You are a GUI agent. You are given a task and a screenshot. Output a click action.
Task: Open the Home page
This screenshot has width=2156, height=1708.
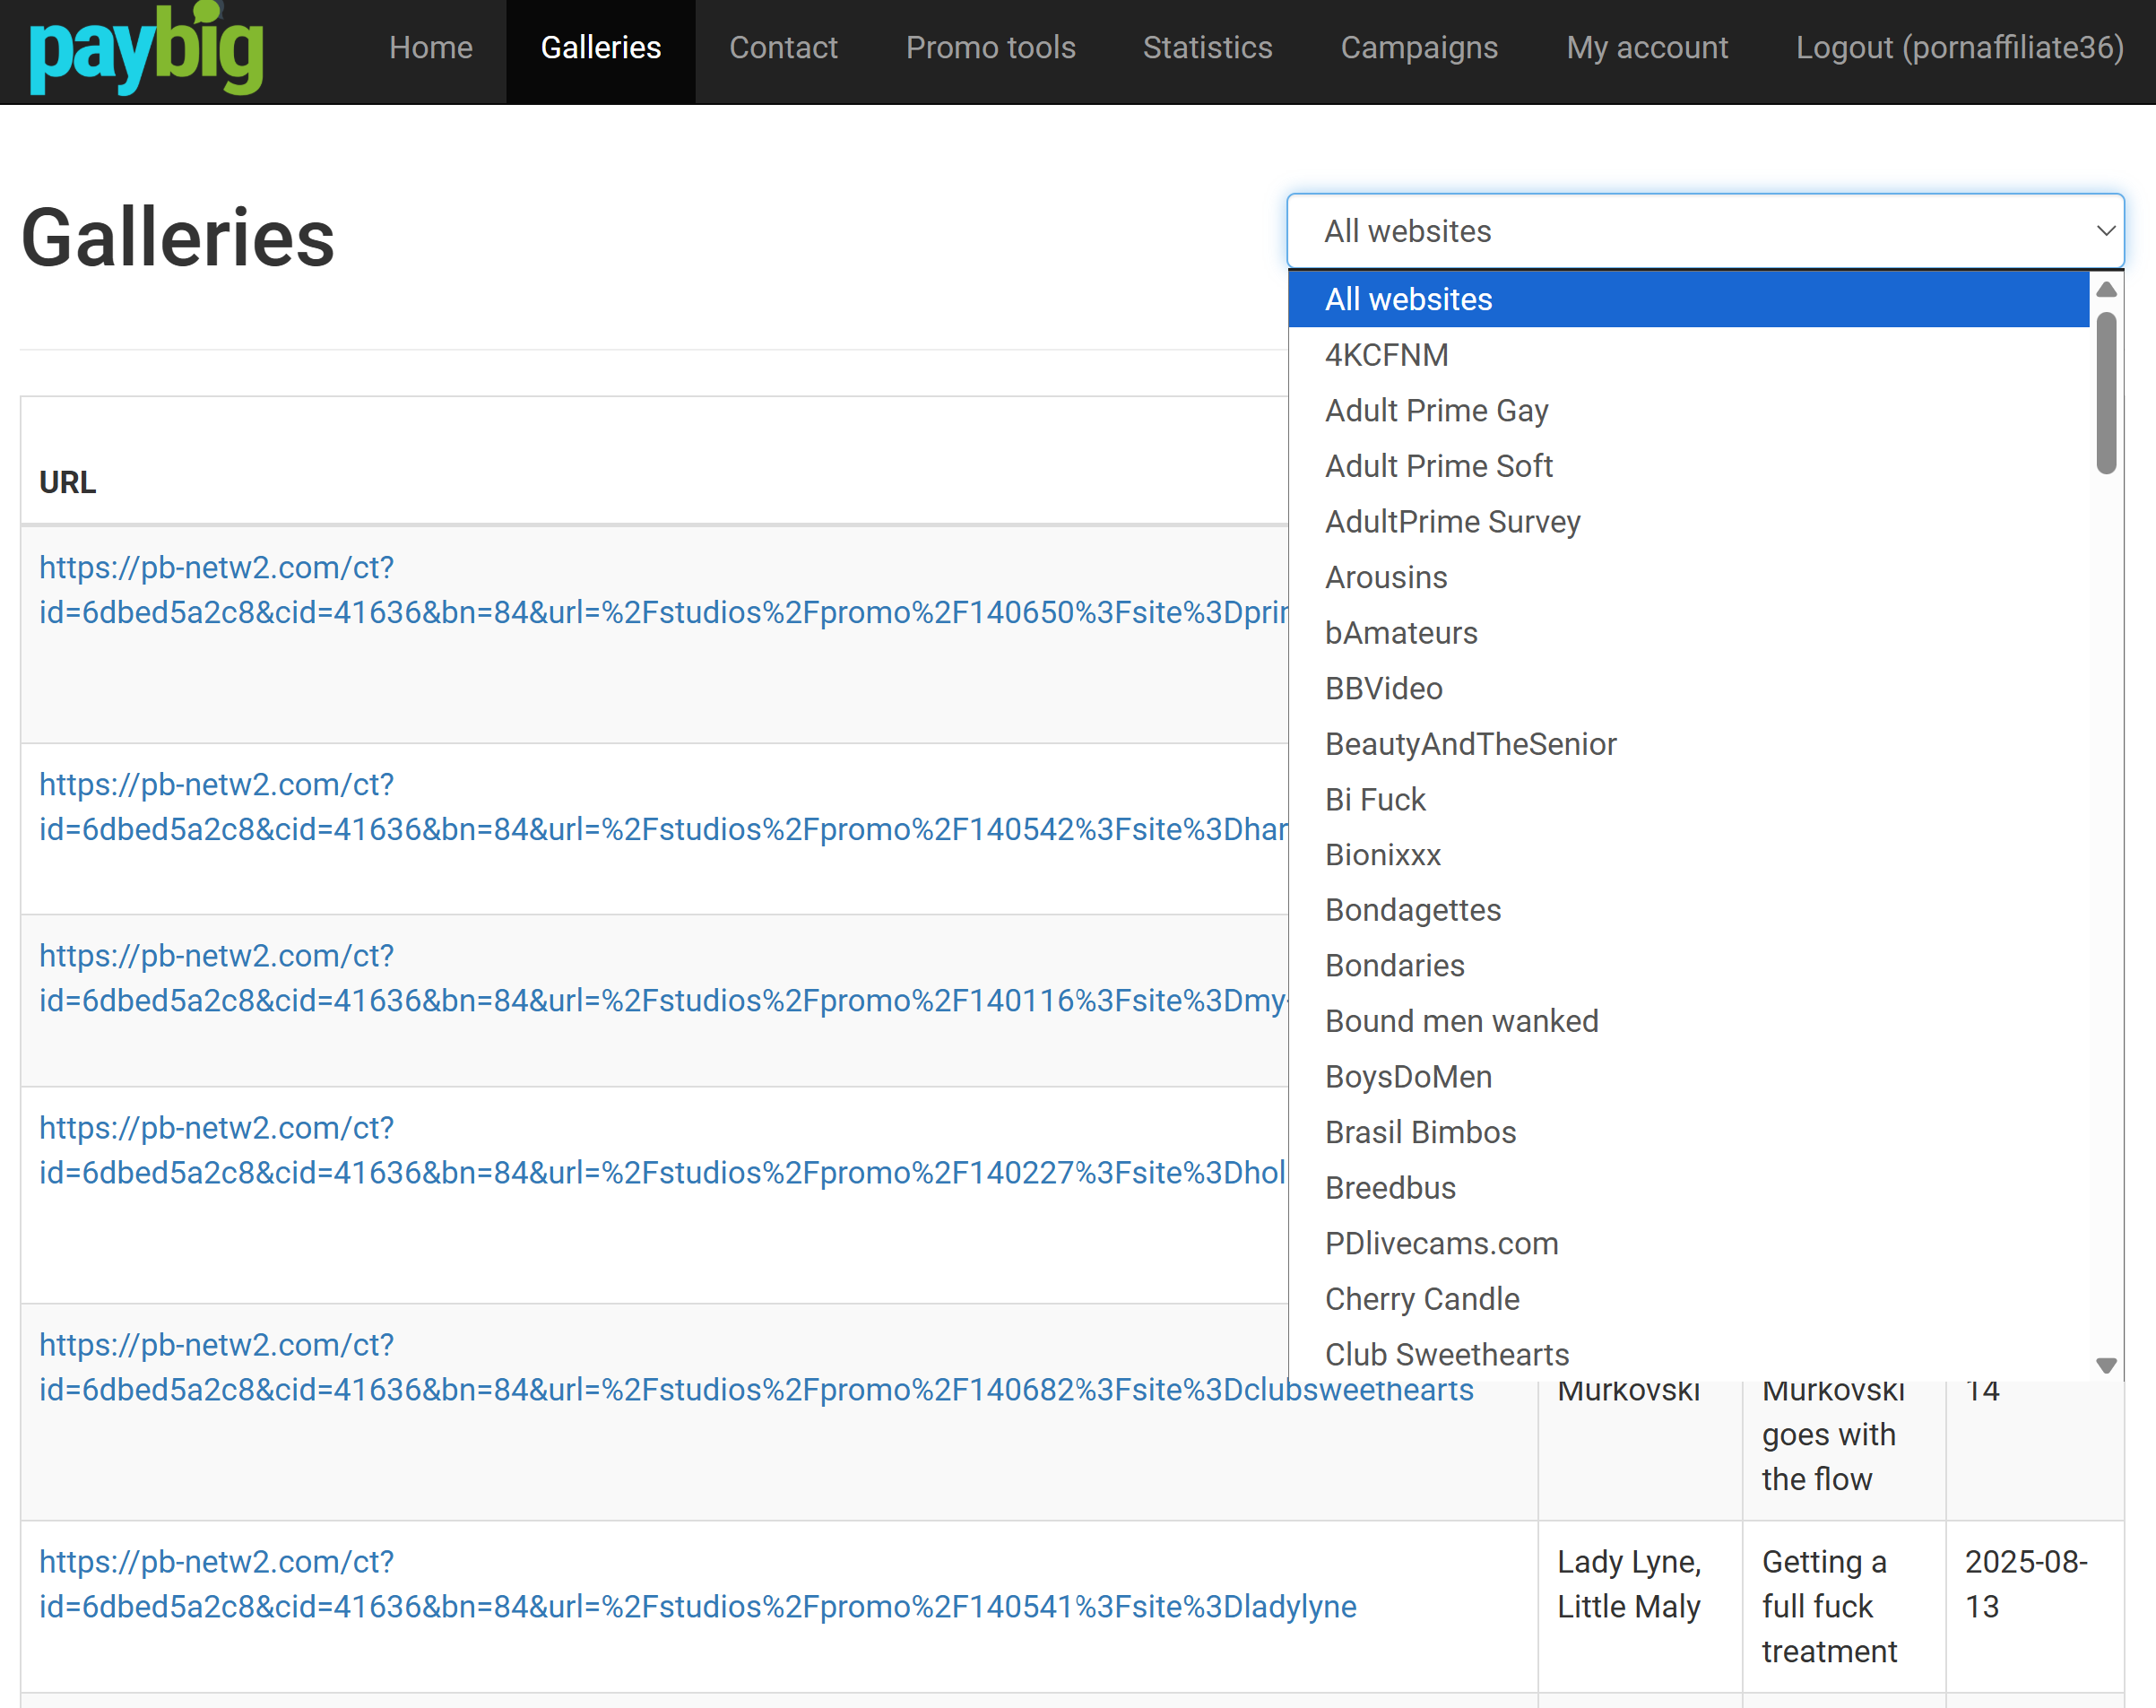(x=431, y=48)
